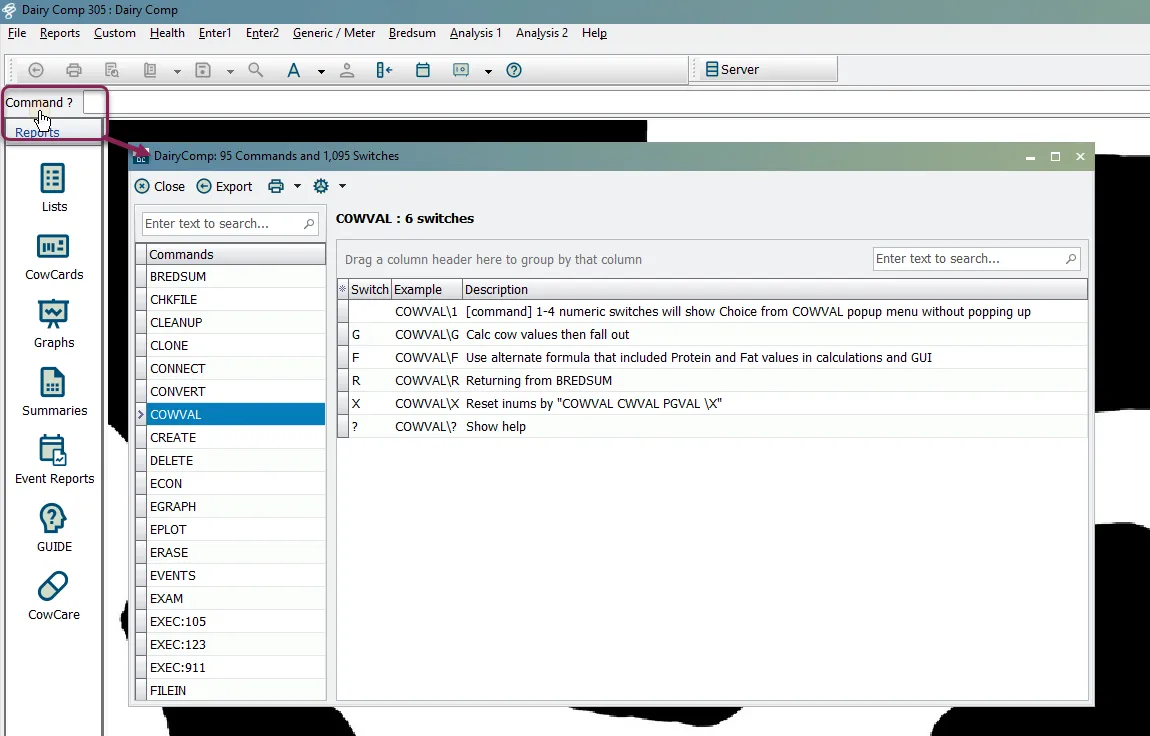The image size is (1150, 736).
Task: Click the switches search text box
Action: tap(976, 259)
